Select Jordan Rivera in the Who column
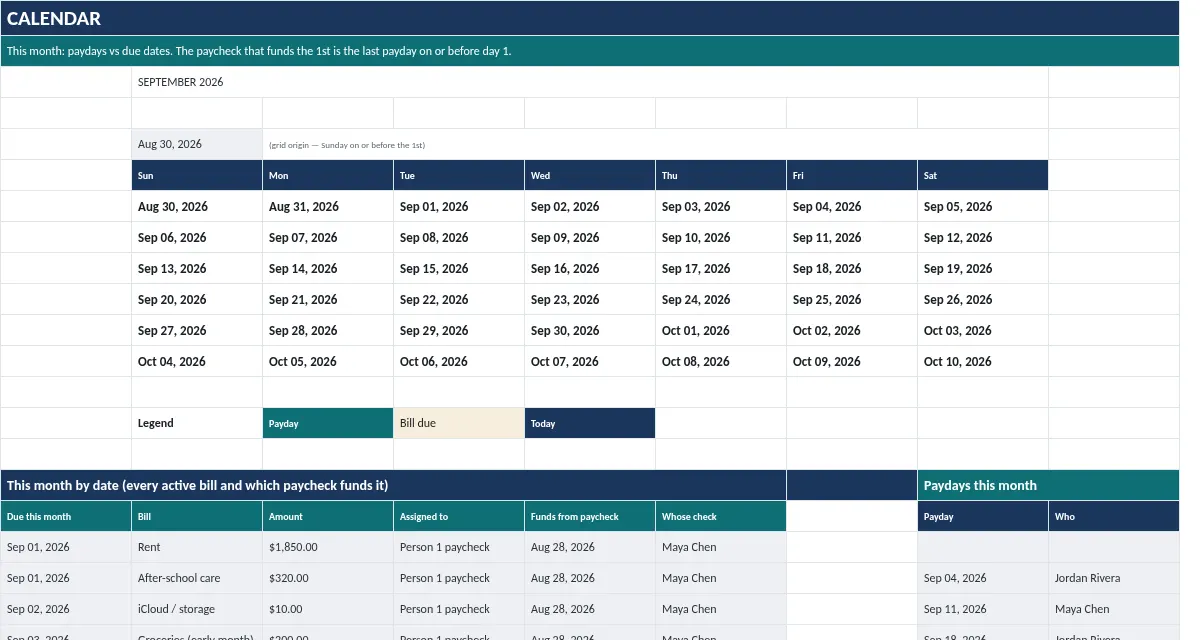Viewport: 1200px width, 640px height. click(1114, 578)
